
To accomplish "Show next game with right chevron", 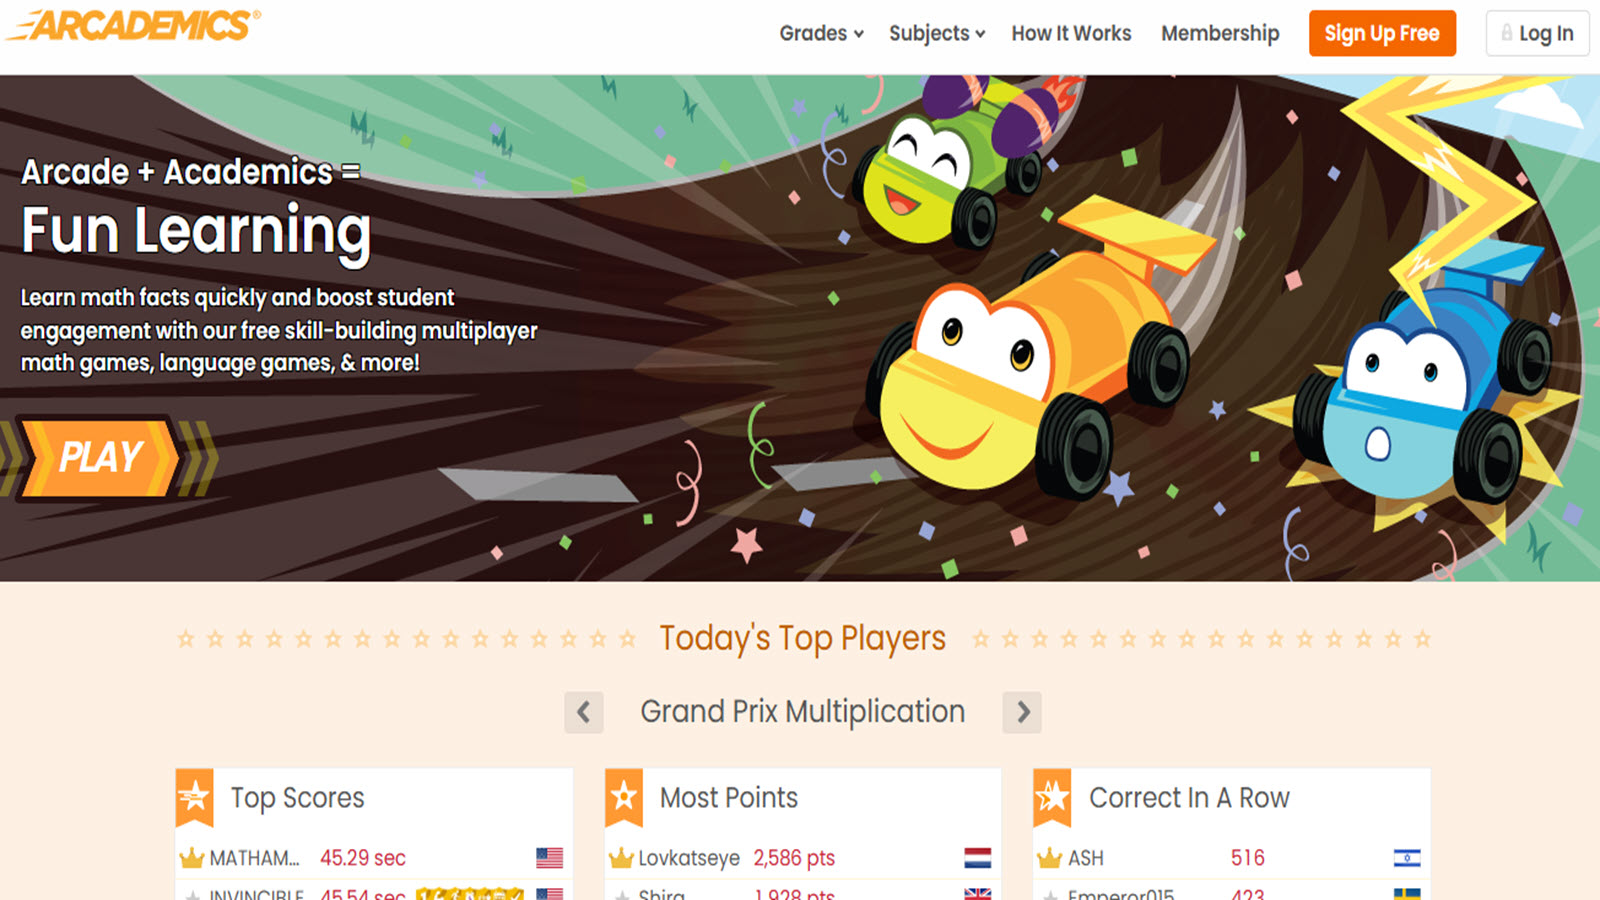I will [x=1022, y=712].
